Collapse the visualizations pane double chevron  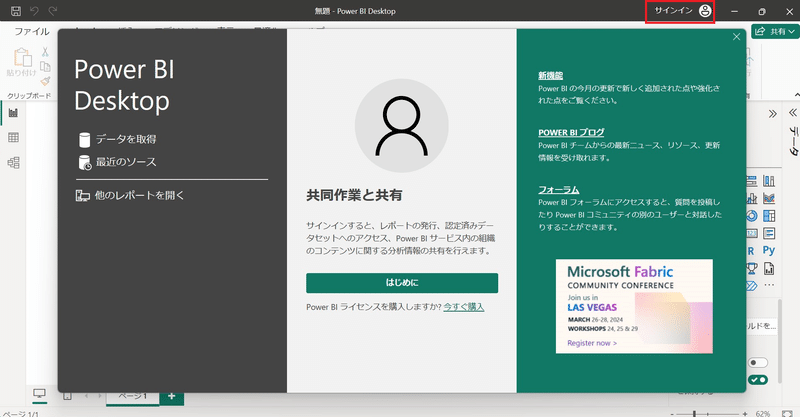click(772, 113)
